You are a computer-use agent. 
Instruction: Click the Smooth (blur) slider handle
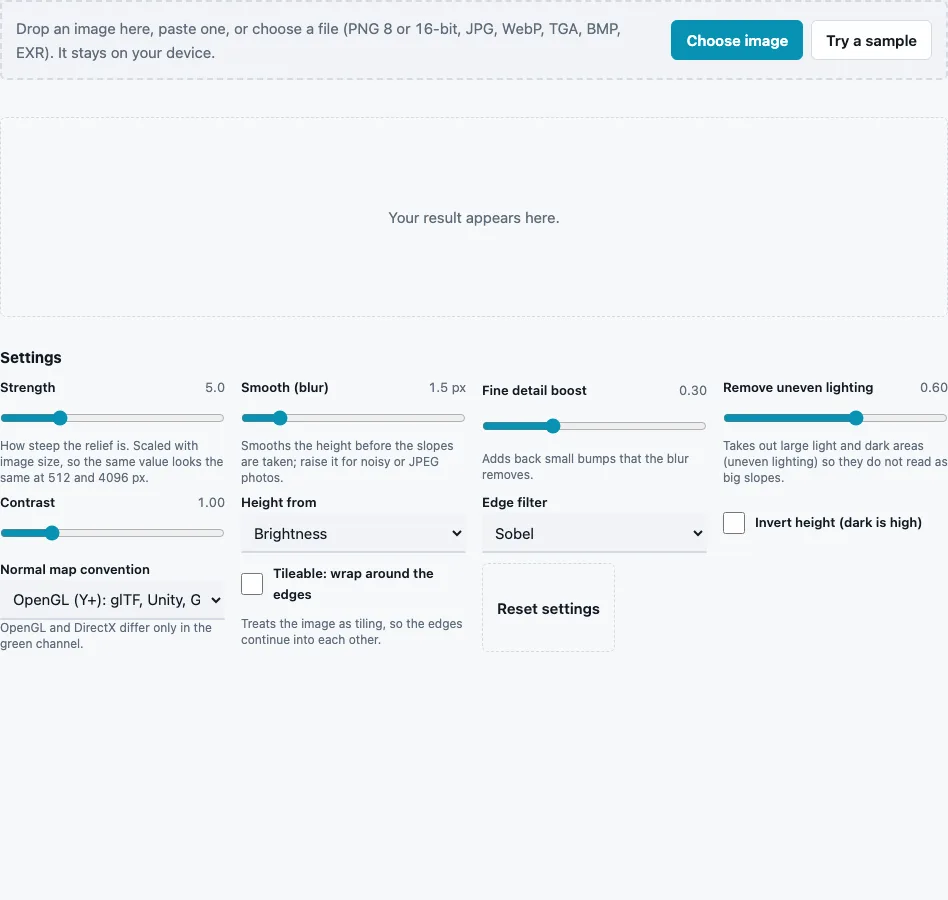(x=280, y=418)
